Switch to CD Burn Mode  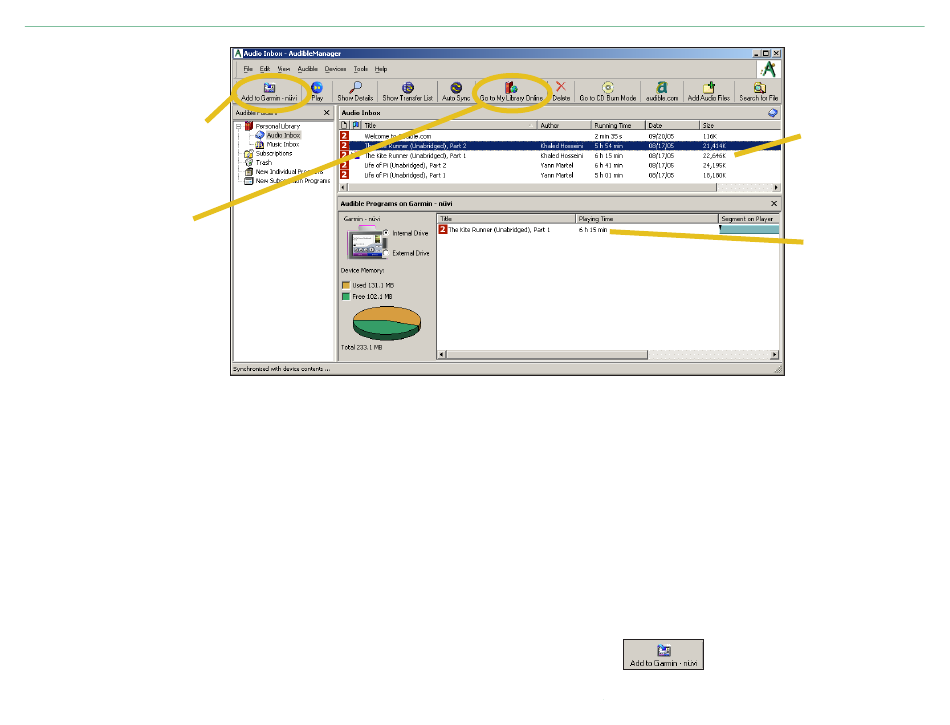[608, 92]
